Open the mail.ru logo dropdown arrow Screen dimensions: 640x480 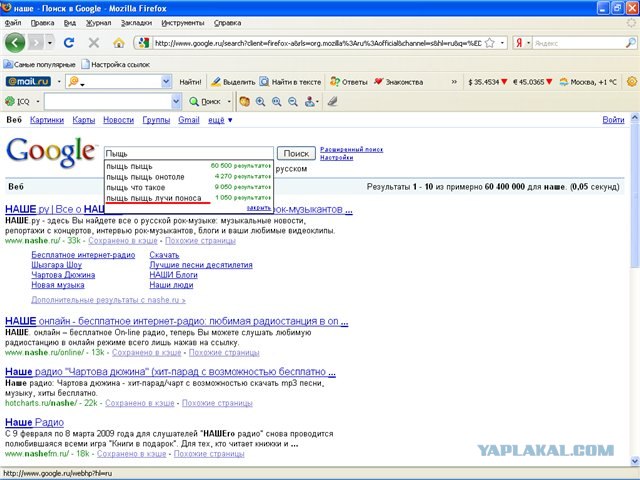pyautogui.click(x=59, y=82)
